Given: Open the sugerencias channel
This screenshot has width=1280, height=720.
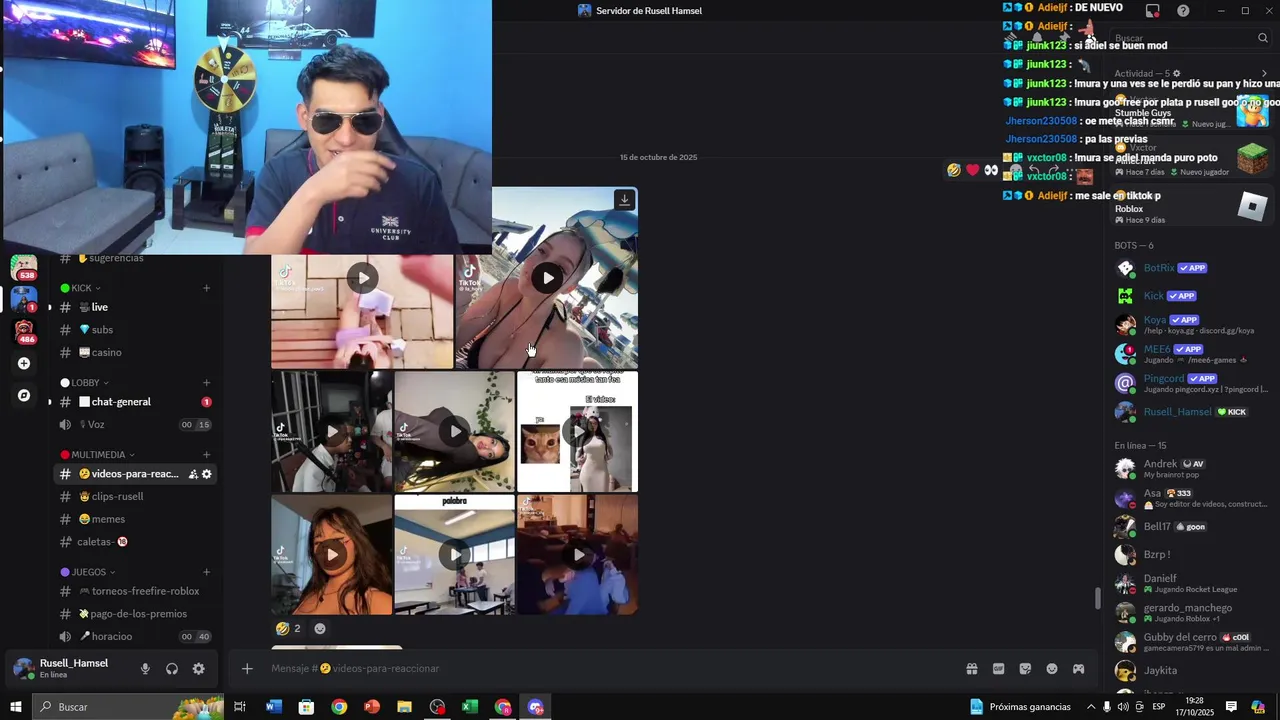Looking at the screenshot, I should [135, 259].
